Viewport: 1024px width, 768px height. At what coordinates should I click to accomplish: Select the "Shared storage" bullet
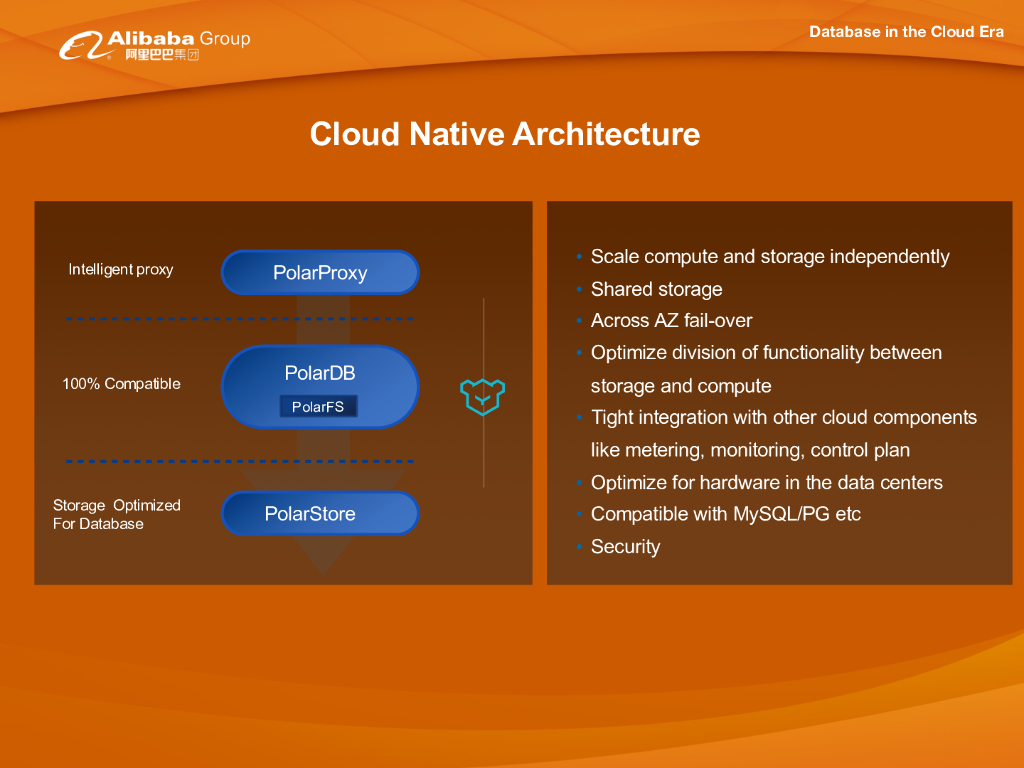pos(656,290)
